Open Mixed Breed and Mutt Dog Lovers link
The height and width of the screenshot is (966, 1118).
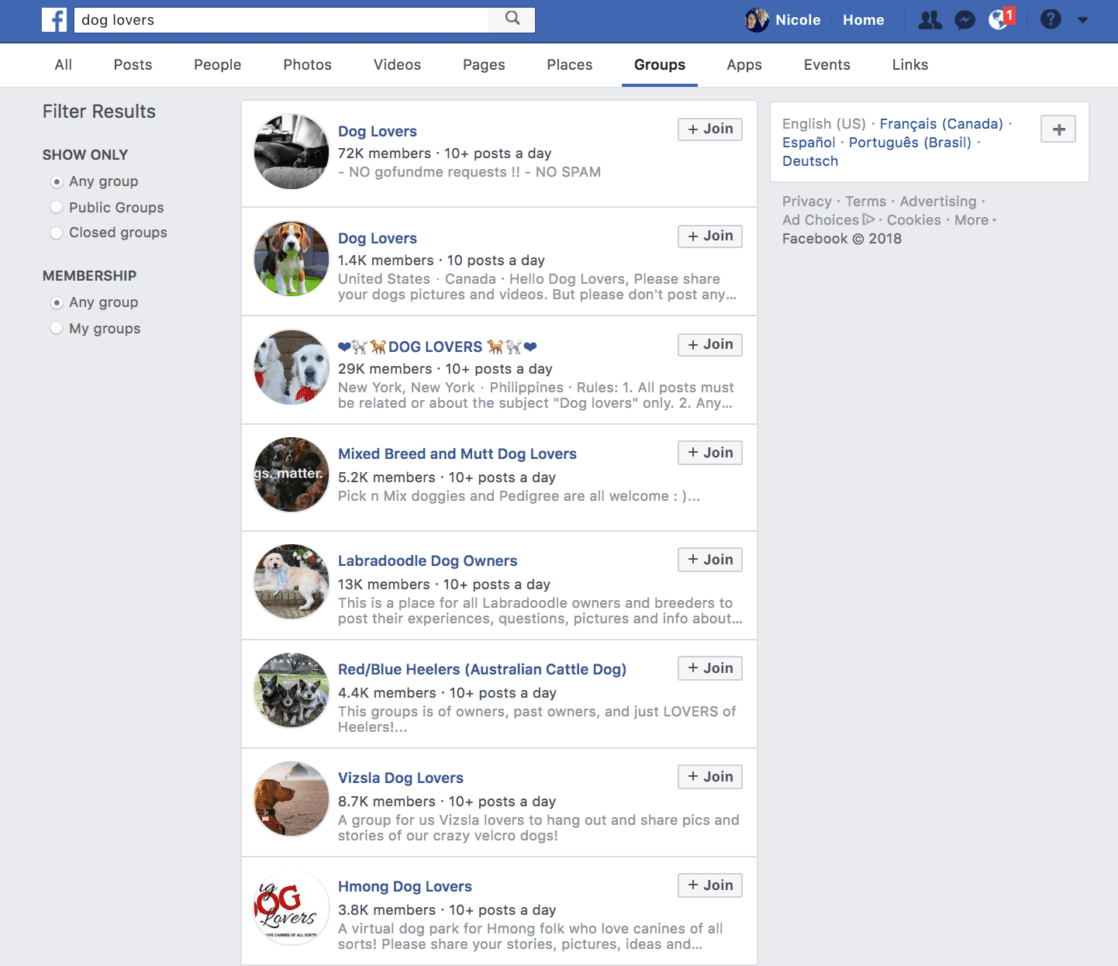click(x=457, y=453)
